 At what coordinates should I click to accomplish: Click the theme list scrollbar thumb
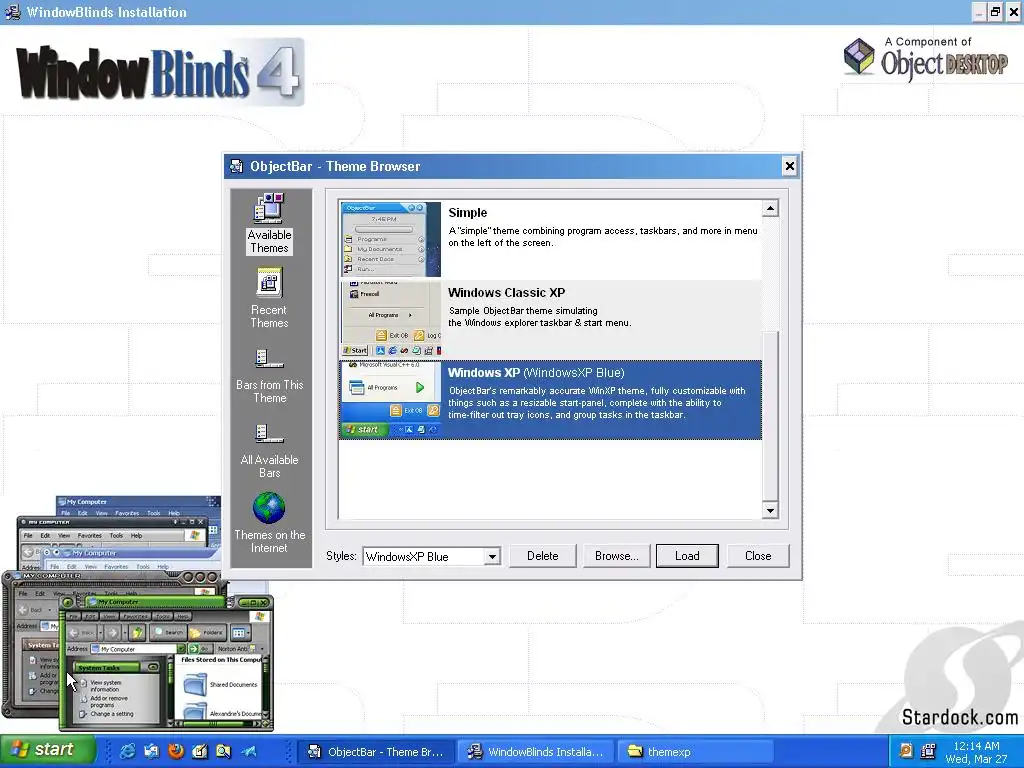[x=770, y=415]
